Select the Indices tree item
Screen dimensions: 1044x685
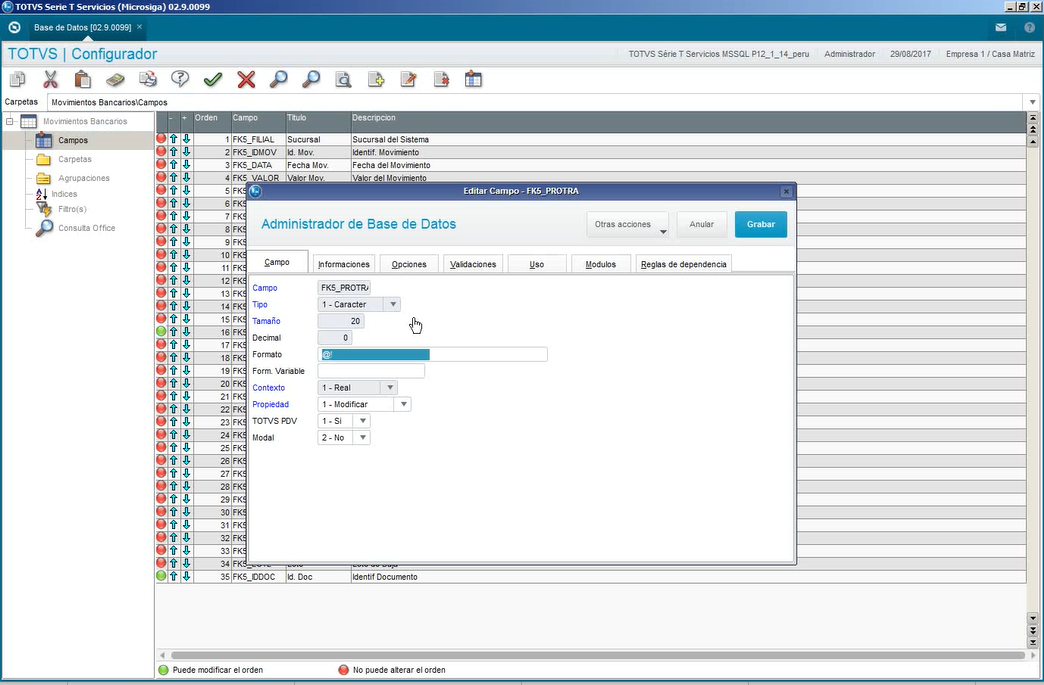point(64,194)
